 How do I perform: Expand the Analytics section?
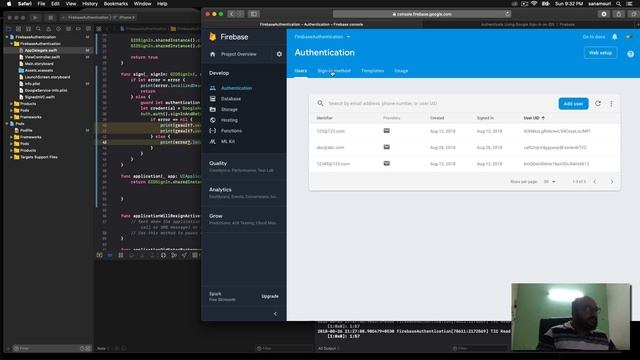click(244, 193)
